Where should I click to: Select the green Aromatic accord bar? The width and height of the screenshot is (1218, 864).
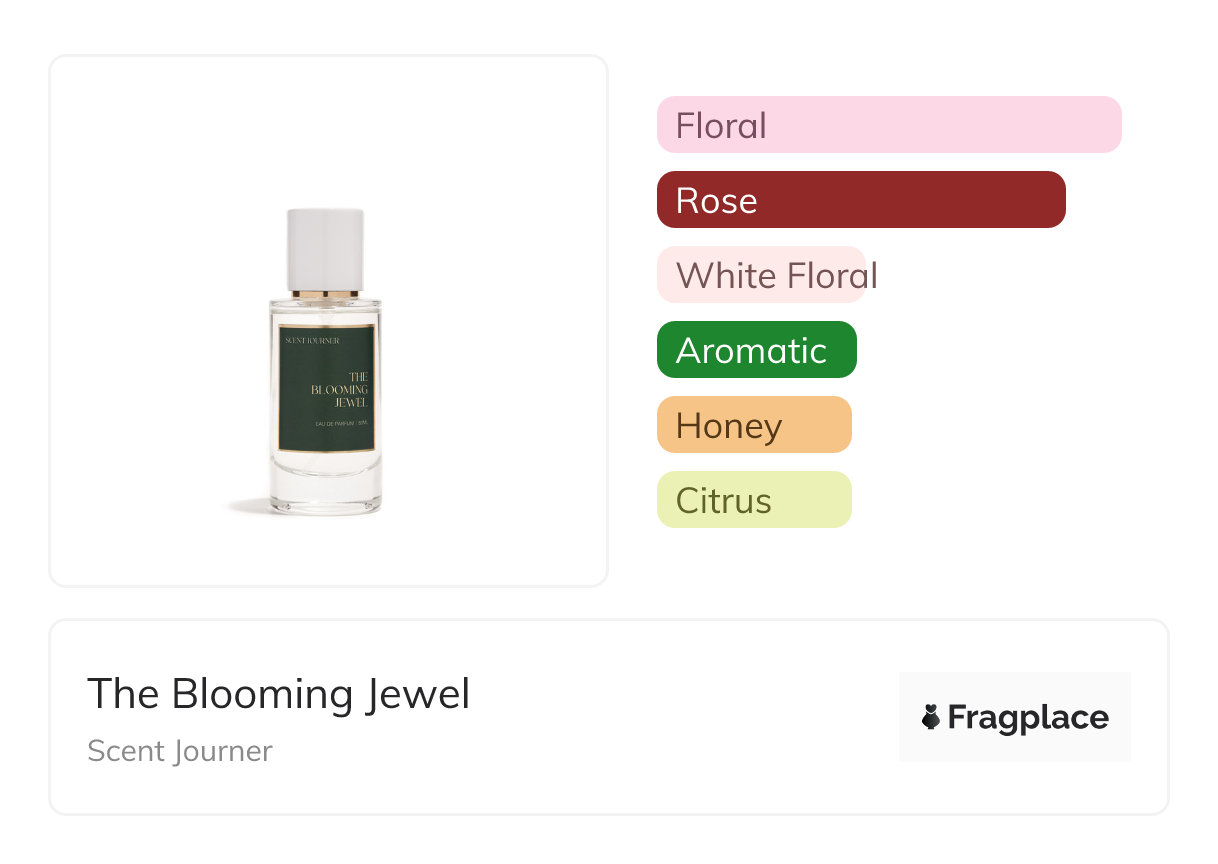click(x=756, y=350)
